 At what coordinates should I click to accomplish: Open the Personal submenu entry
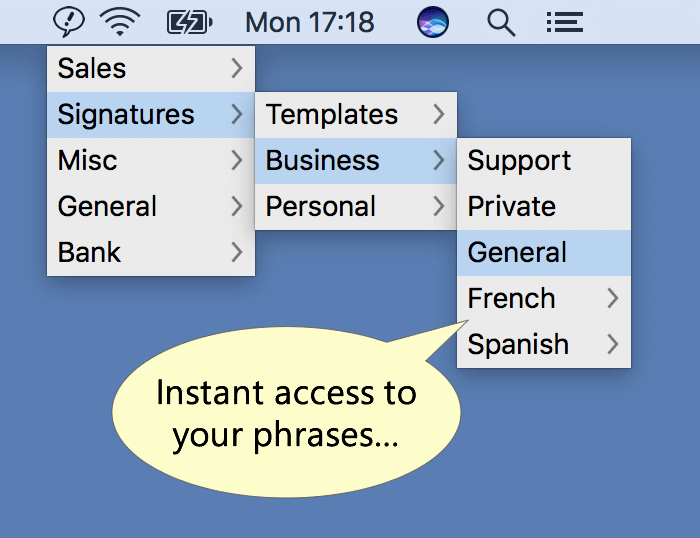click(x=356, y=207)
